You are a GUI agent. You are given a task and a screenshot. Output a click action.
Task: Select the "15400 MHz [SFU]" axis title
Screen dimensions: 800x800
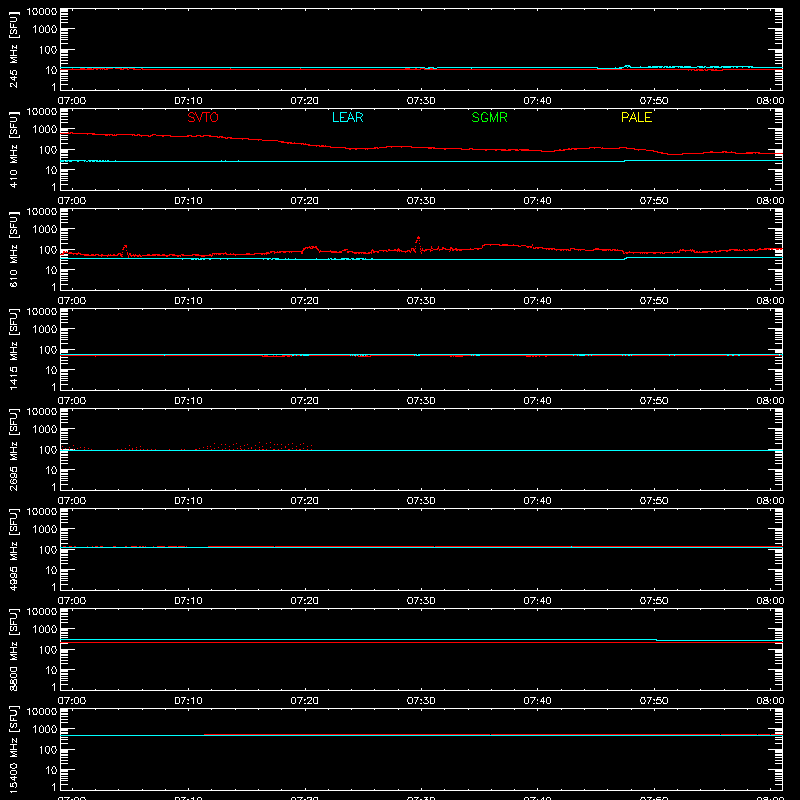[14, 750]
